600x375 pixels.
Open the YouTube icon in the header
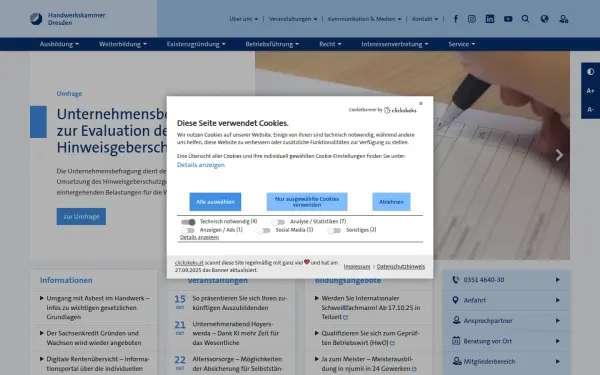coord(508,19)
